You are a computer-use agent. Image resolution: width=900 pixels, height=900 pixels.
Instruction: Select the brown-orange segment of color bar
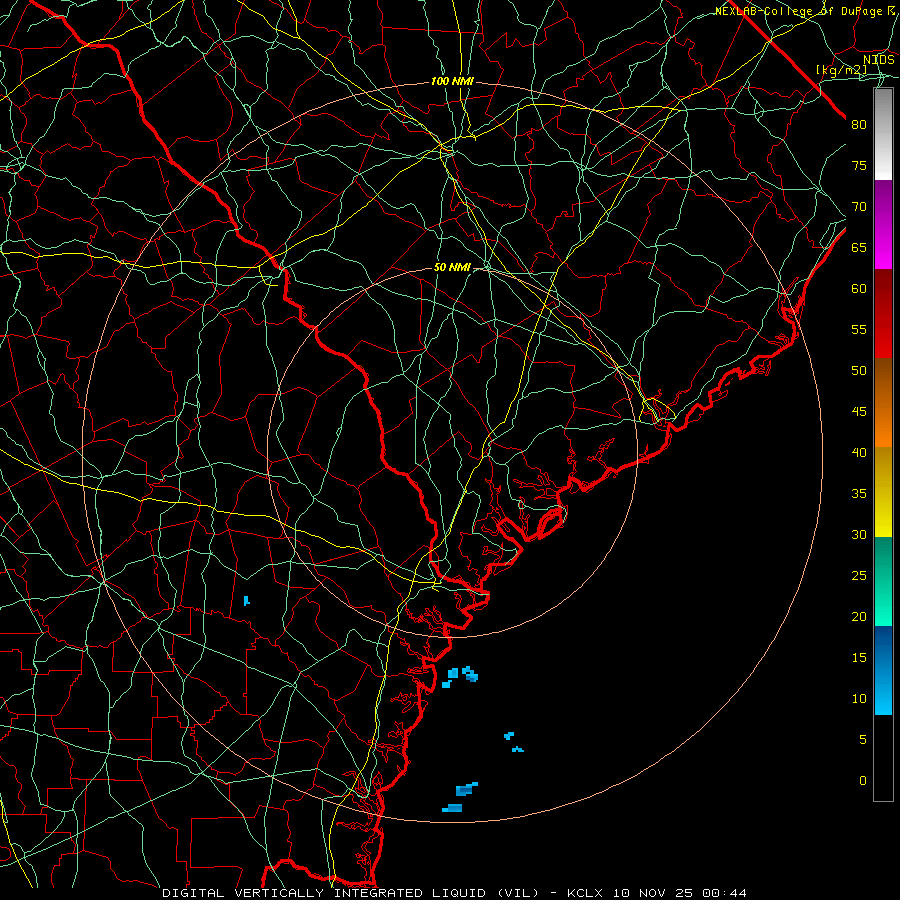pyautogui.click(x=883, y=403)
